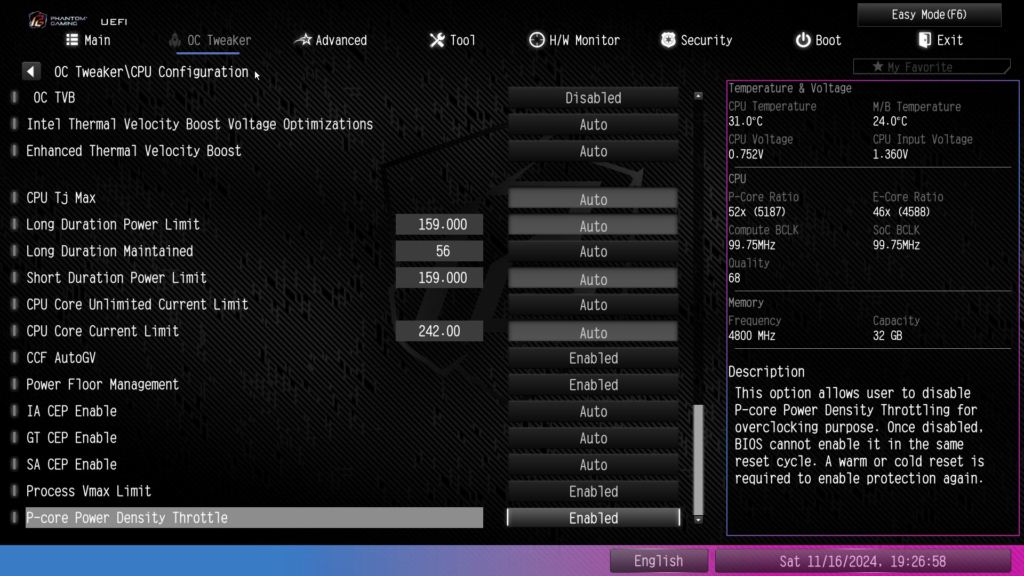This screenshot has width=1024, height=576.
Task: Open My Favorite list
Action: coord(931,67)
